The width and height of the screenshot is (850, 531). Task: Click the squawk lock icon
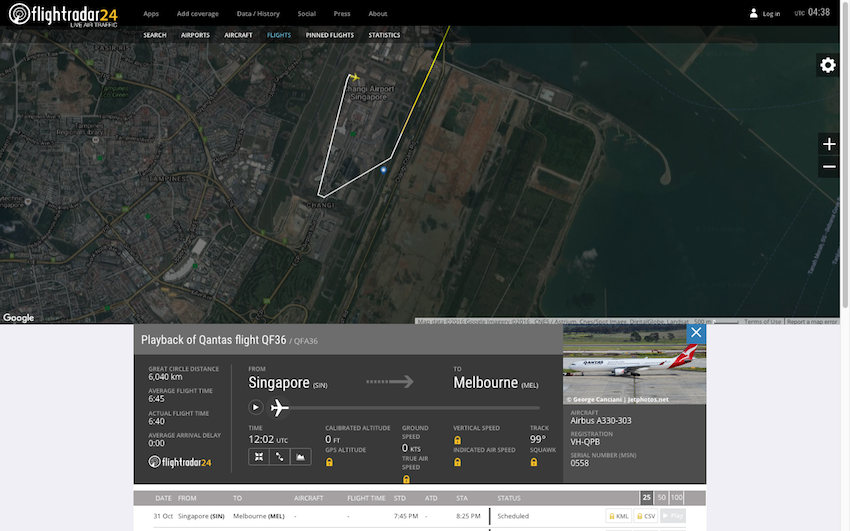pos(534,462)
